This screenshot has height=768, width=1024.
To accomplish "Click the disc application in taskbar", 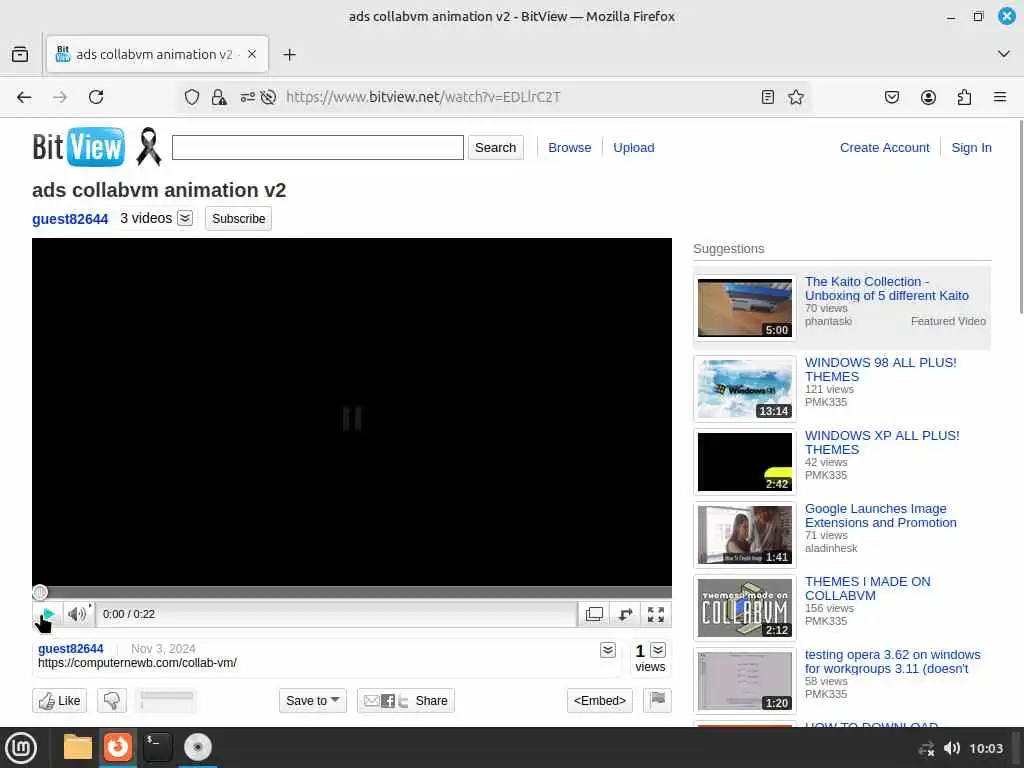I will [x=198, y=747].
